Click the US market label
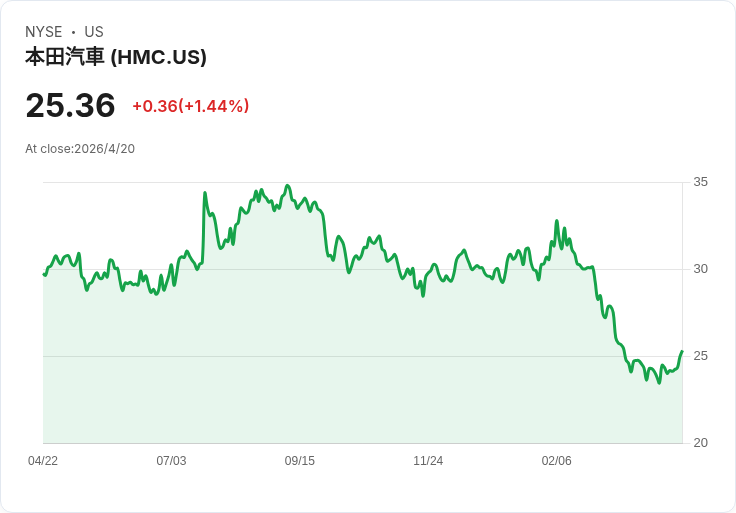This screenshot has width=736, height=513. pos(94,32)
